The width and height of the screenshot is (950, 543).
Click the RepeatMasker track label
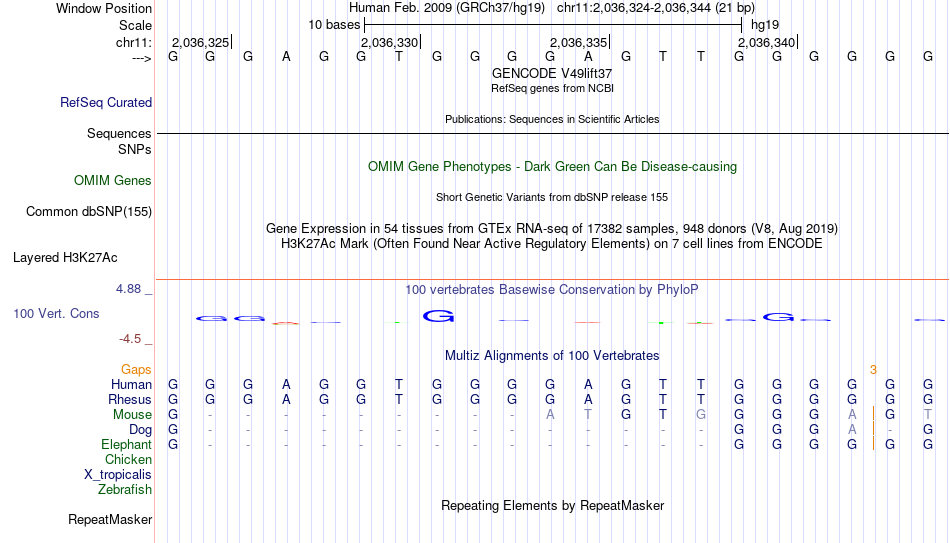110,519
